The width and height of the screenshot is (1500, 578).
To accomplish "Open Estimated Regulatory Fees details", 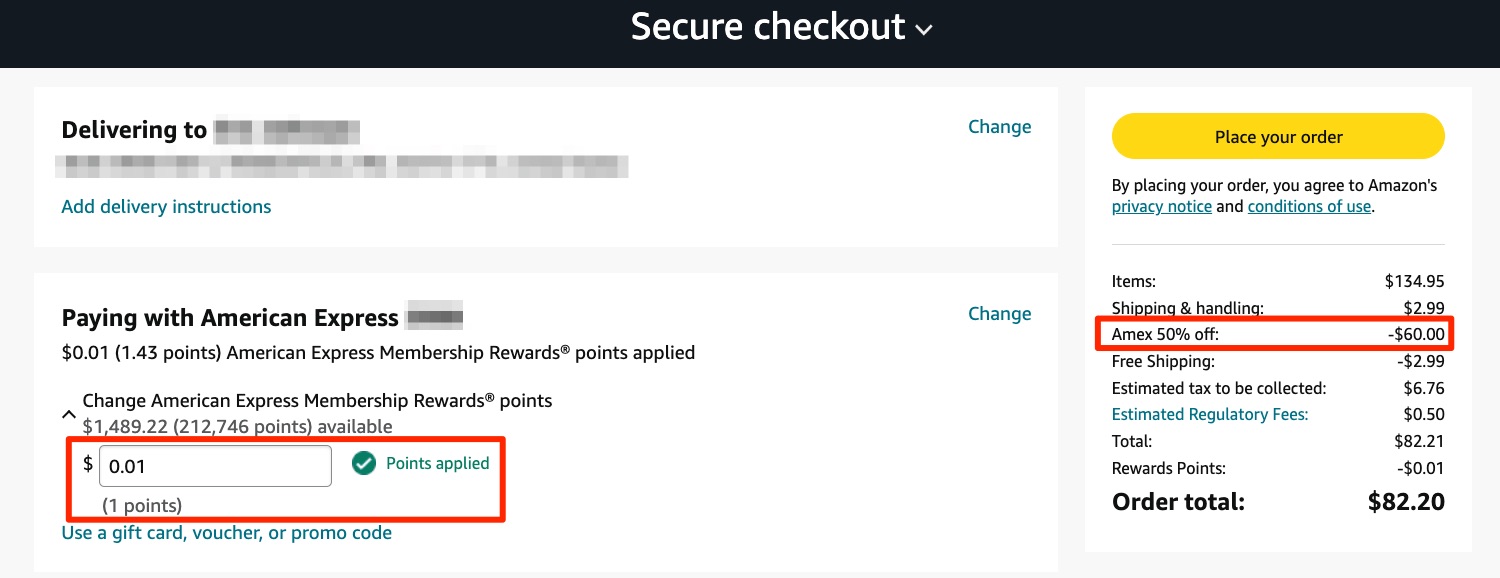I will pos(1209,413).
